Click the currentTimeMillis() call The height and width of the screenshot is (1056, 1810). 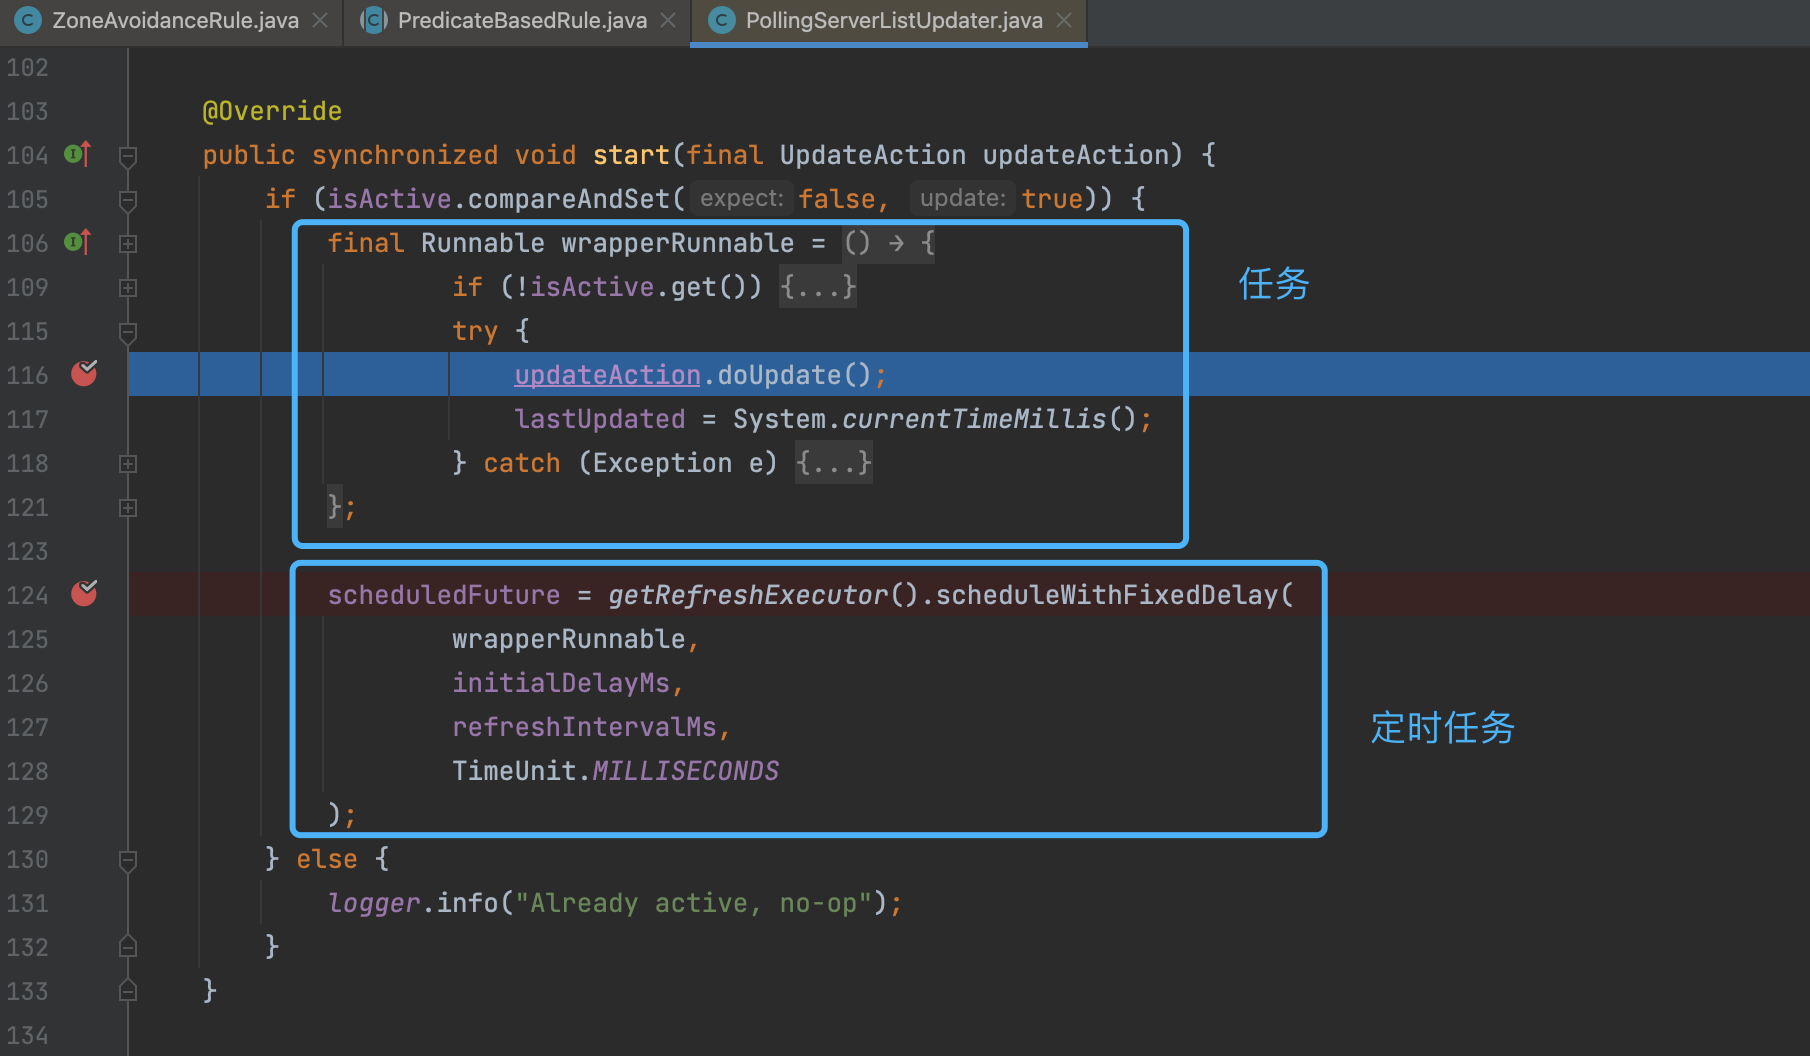[989, 419]
